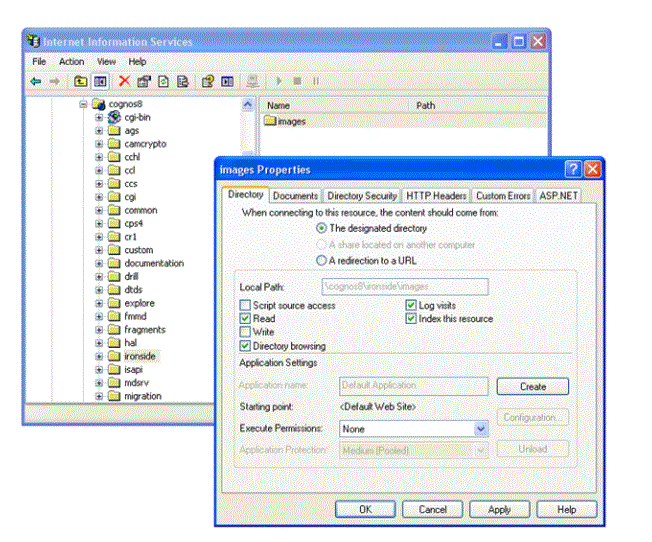This screenshot has width=652, height=542.
Task: Click the Stop item square icon
Action: (297, 81)
